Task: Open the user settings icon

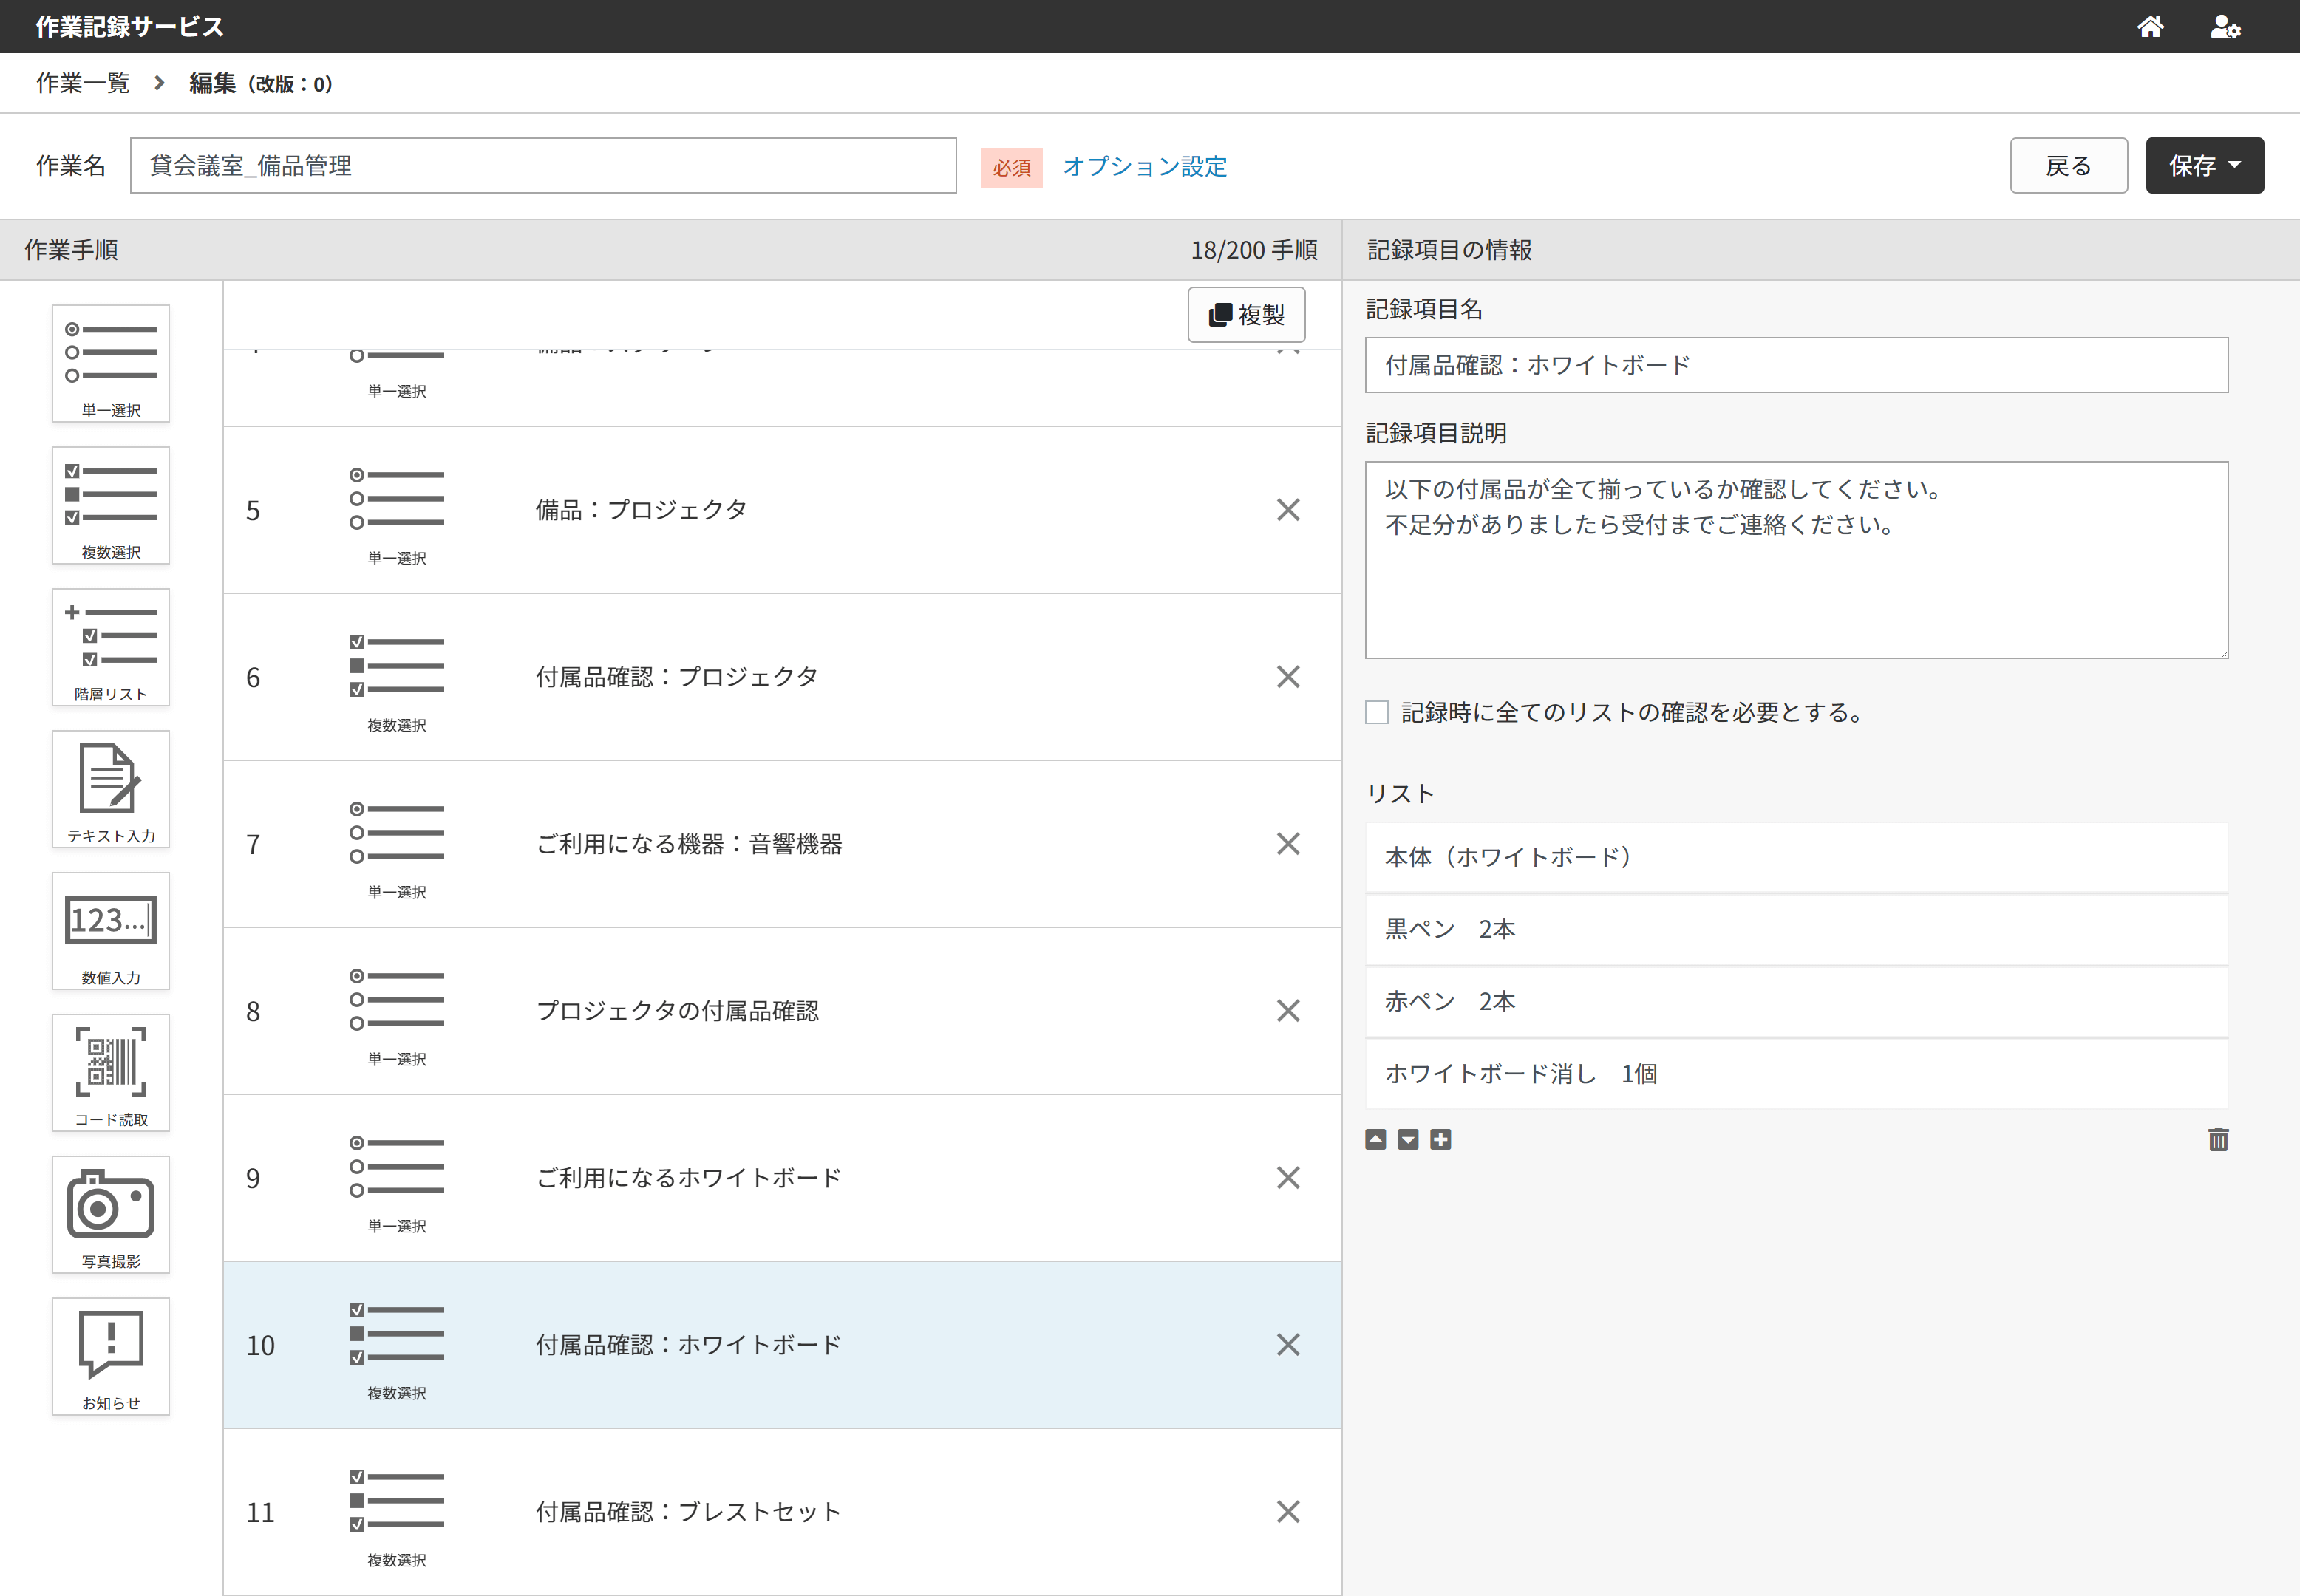Action: pos(2225,27)
